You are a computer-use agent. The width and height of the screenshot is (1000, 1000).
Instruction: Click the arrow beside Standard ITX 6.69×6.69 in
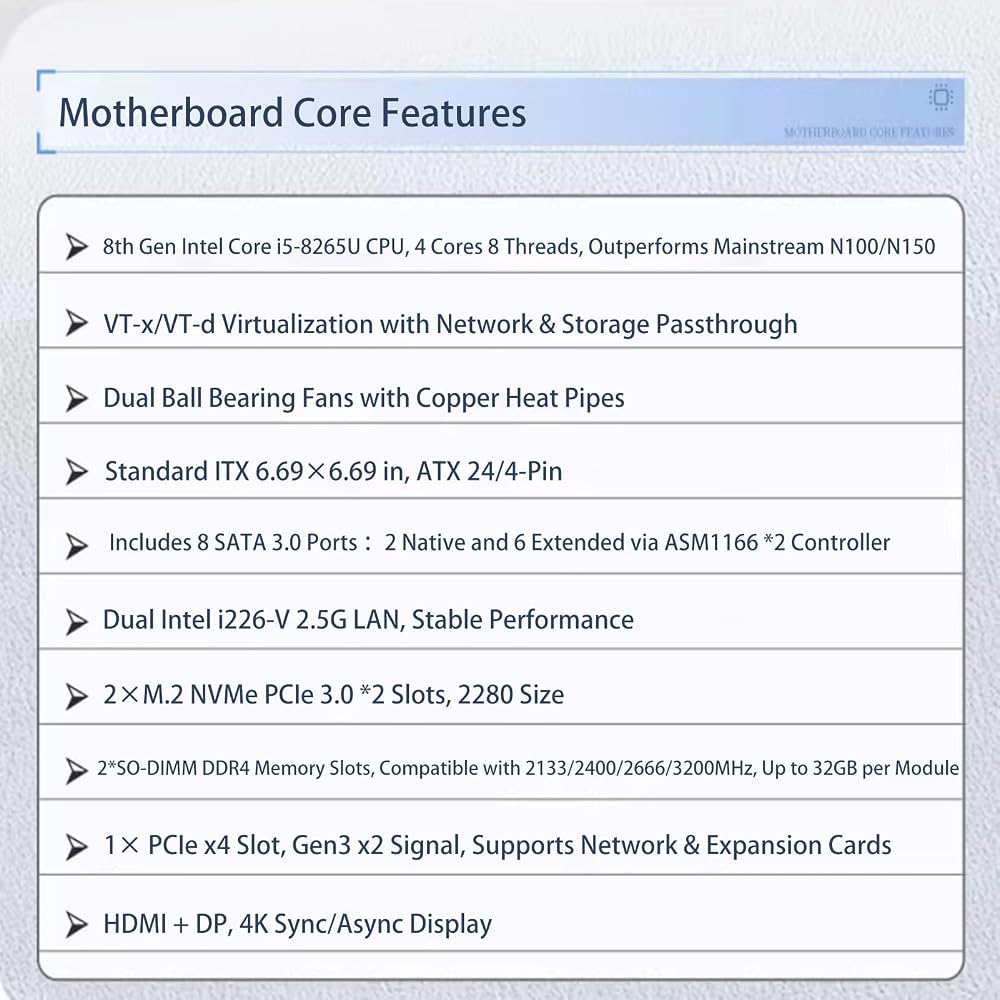point(77,472)
